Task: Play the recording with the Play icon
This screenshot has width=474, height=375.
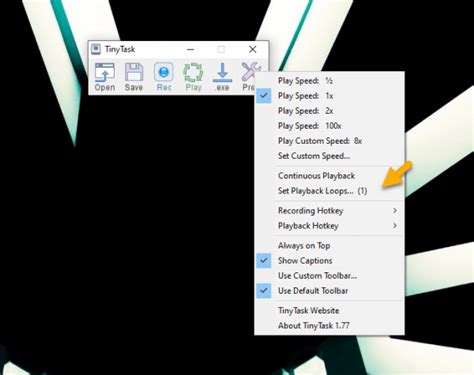Action: pos(193,77)
